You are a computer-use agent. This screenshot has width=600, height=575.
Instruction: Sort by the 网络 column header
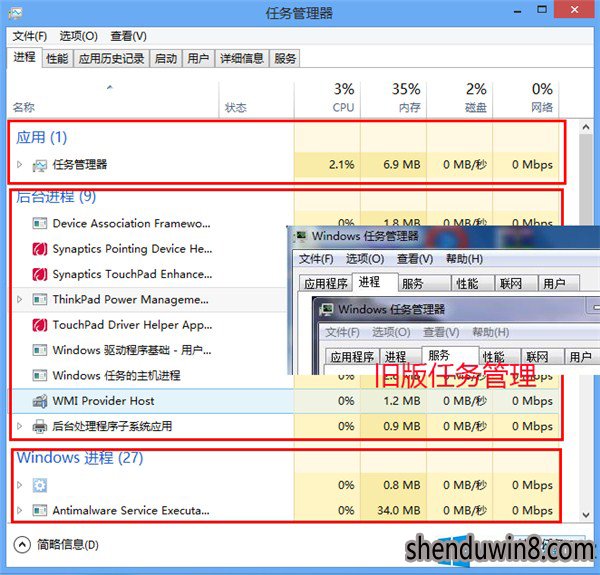pyautogui.click(x=526, y=99)
